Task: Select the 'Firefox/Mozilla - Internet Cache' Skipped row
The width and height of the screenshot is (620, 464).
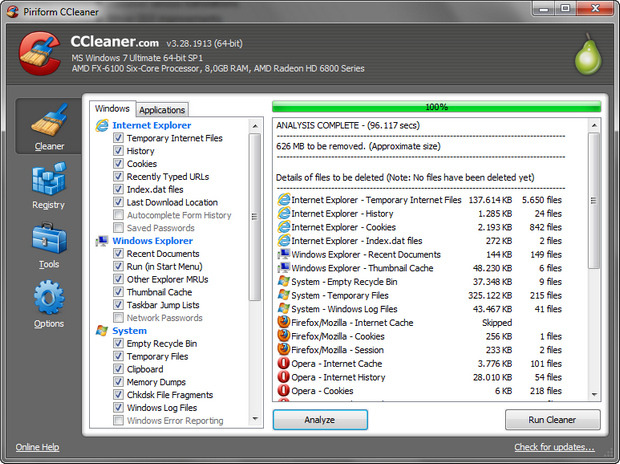Action: tap(420, 322)
